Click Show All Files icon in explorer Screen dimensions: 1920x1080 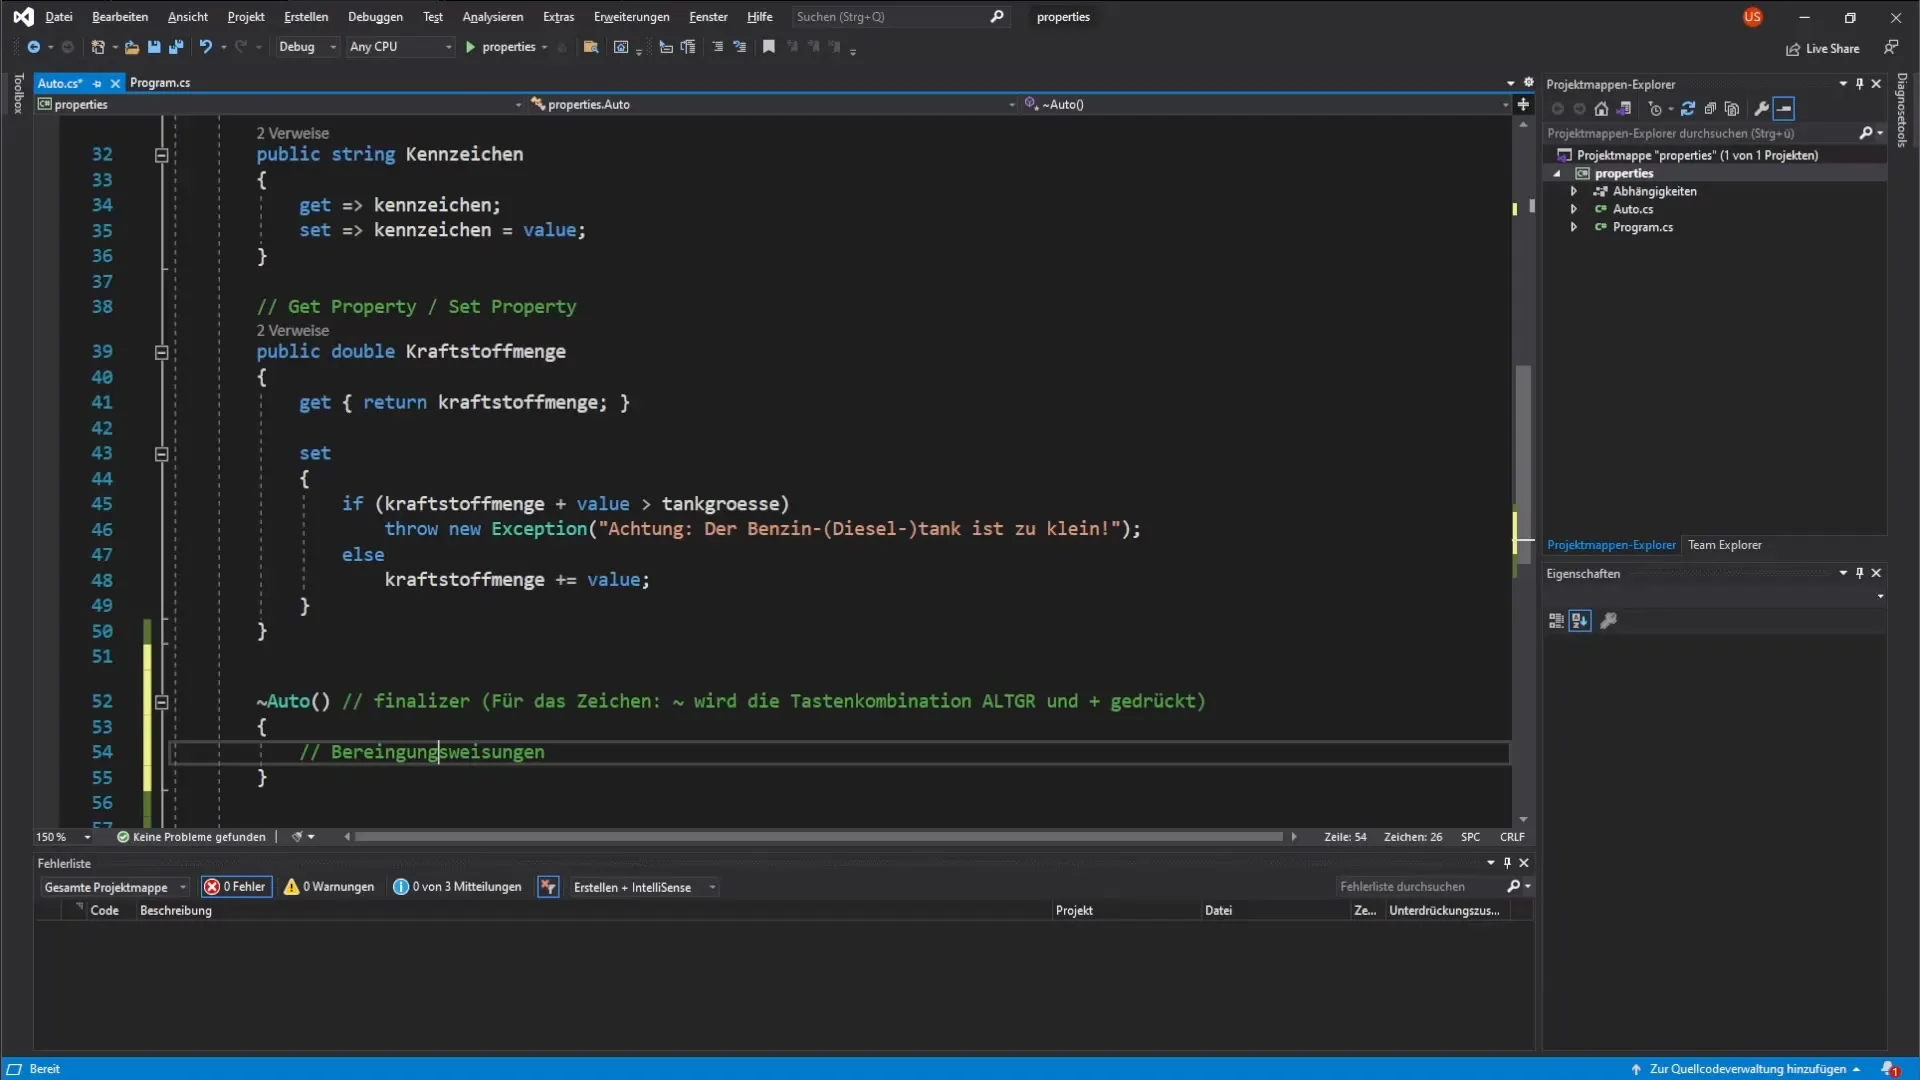tap(1732, 109)
